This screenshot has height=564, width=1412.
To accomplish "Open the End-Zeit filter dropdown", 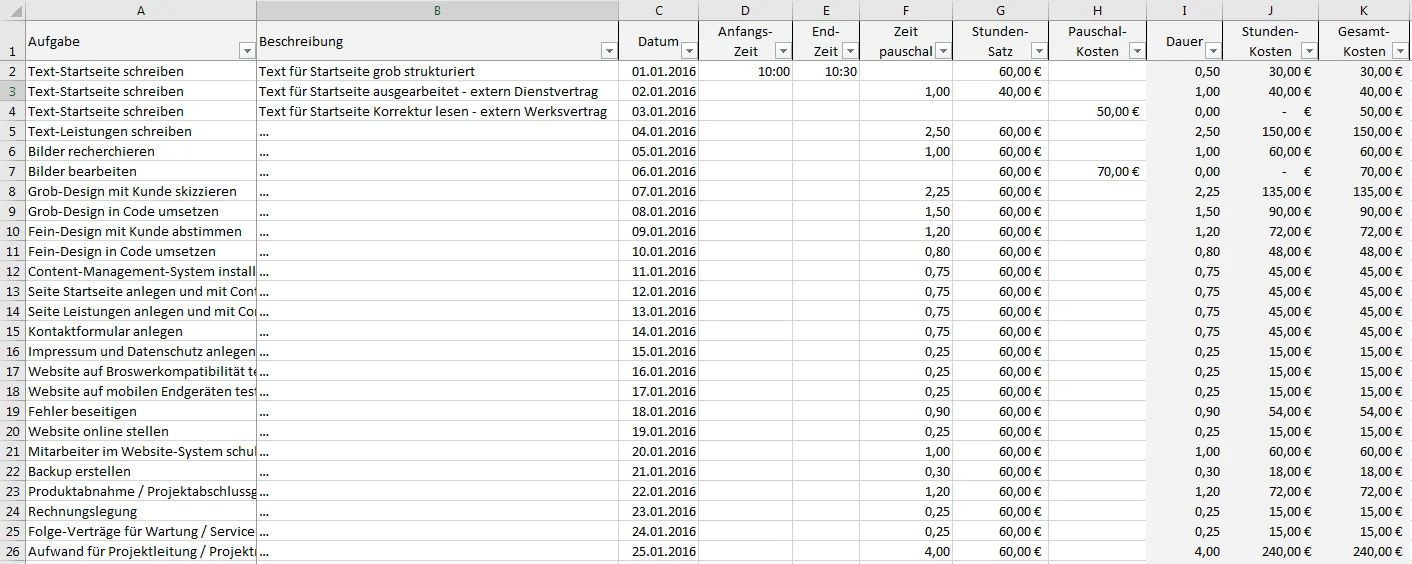I will [x=850, y=51].
